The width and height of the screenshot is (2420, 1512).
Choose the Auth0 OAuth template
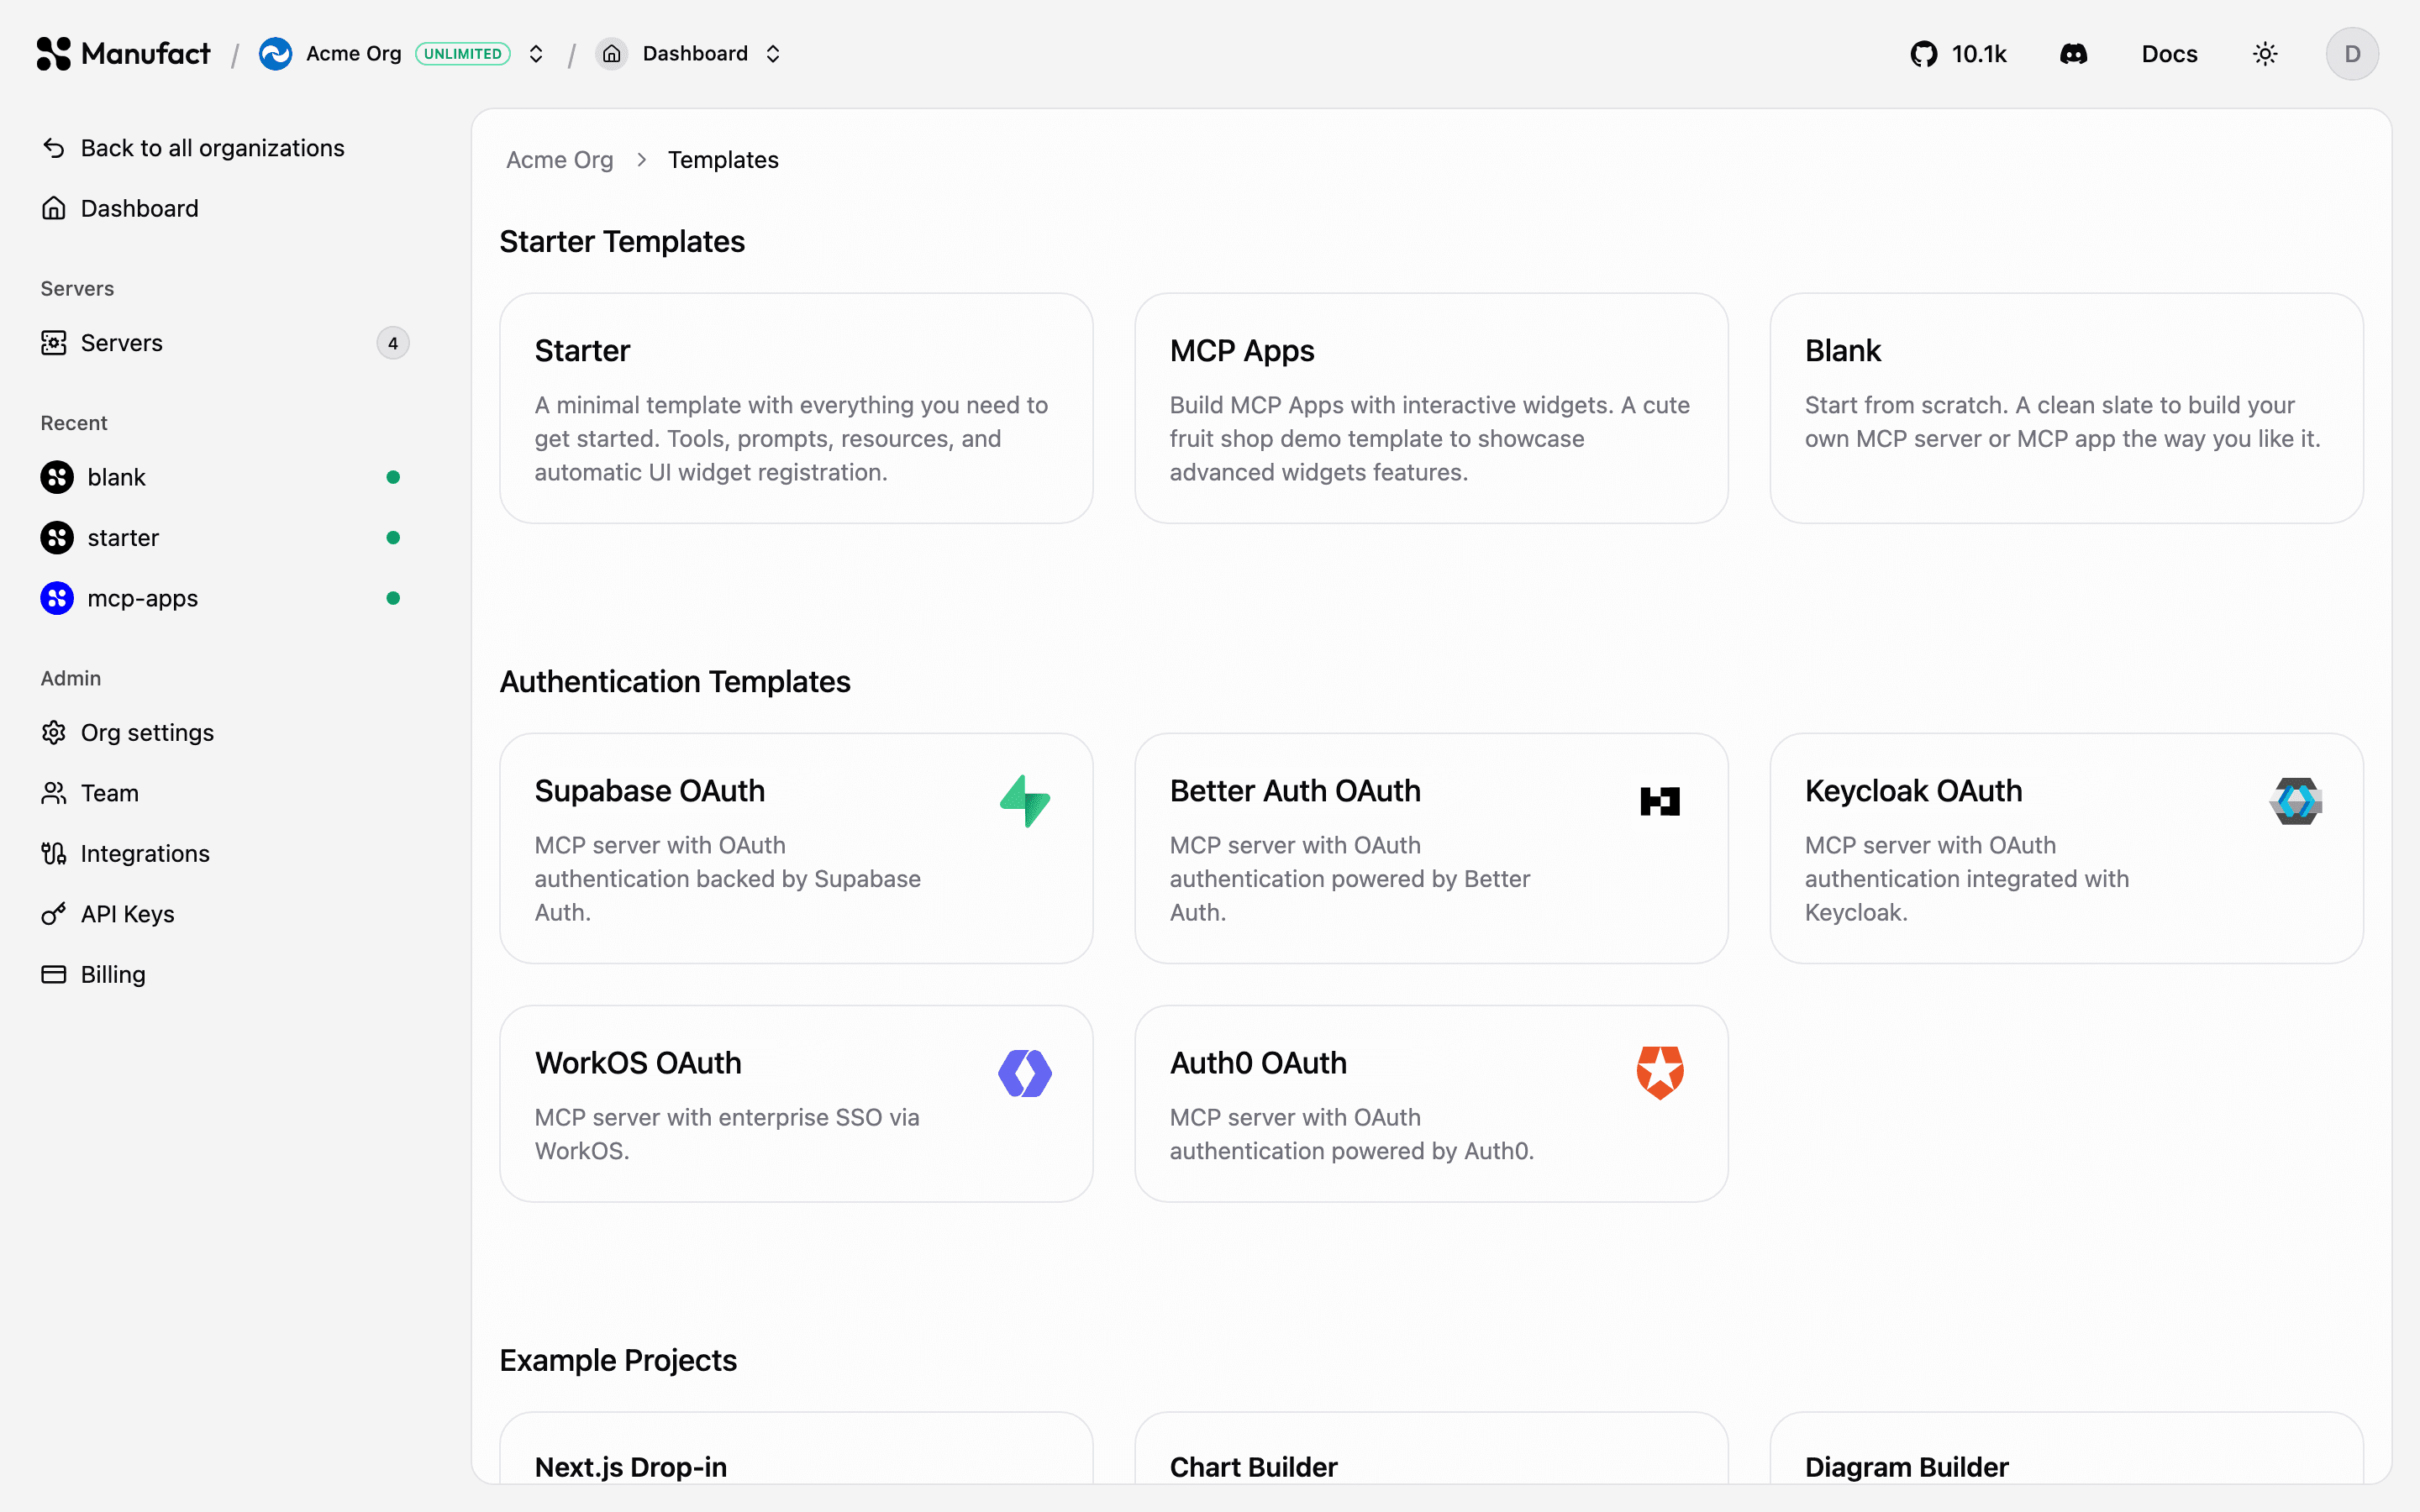coord(1431,1103)
